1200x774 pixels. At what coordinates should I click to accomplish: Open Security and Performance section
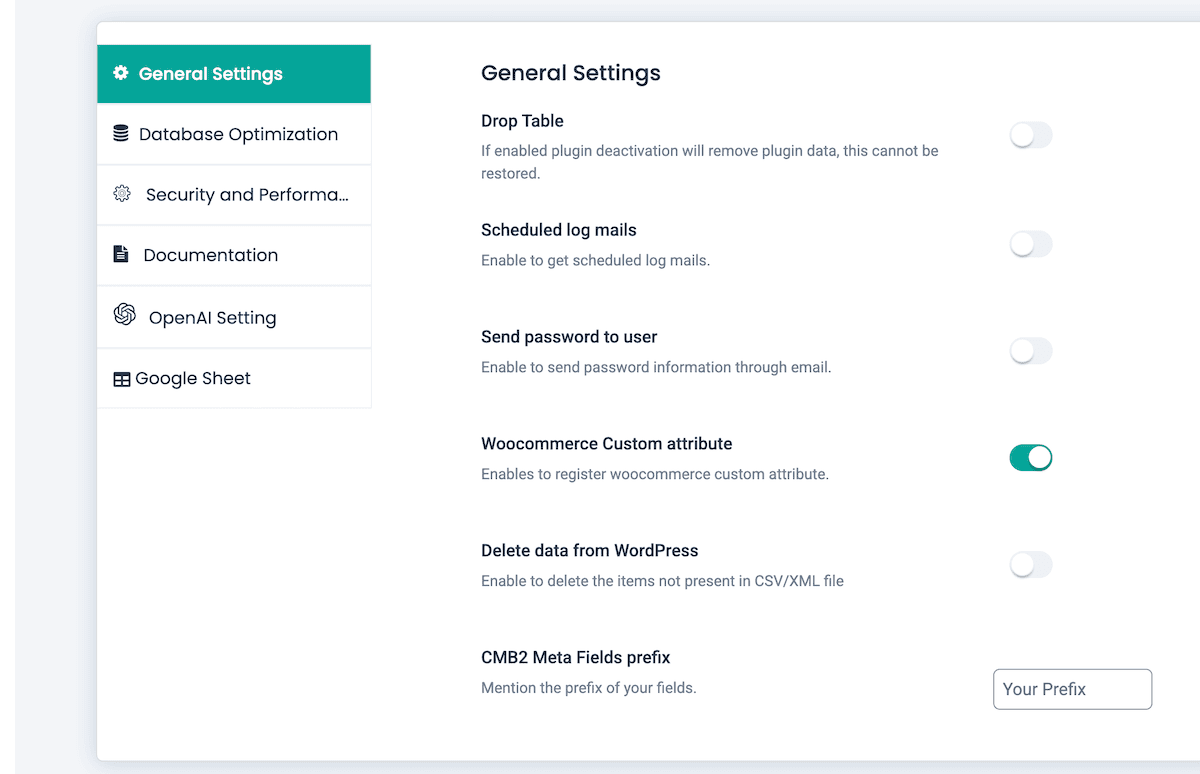tap(234, 195)
